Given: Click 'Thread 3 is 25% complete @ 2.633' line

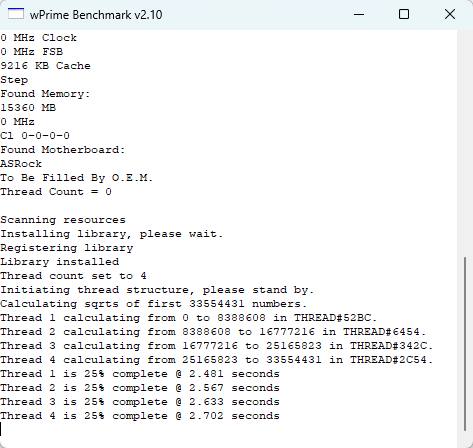Looking at the screenshot, I should coord(140,402).
